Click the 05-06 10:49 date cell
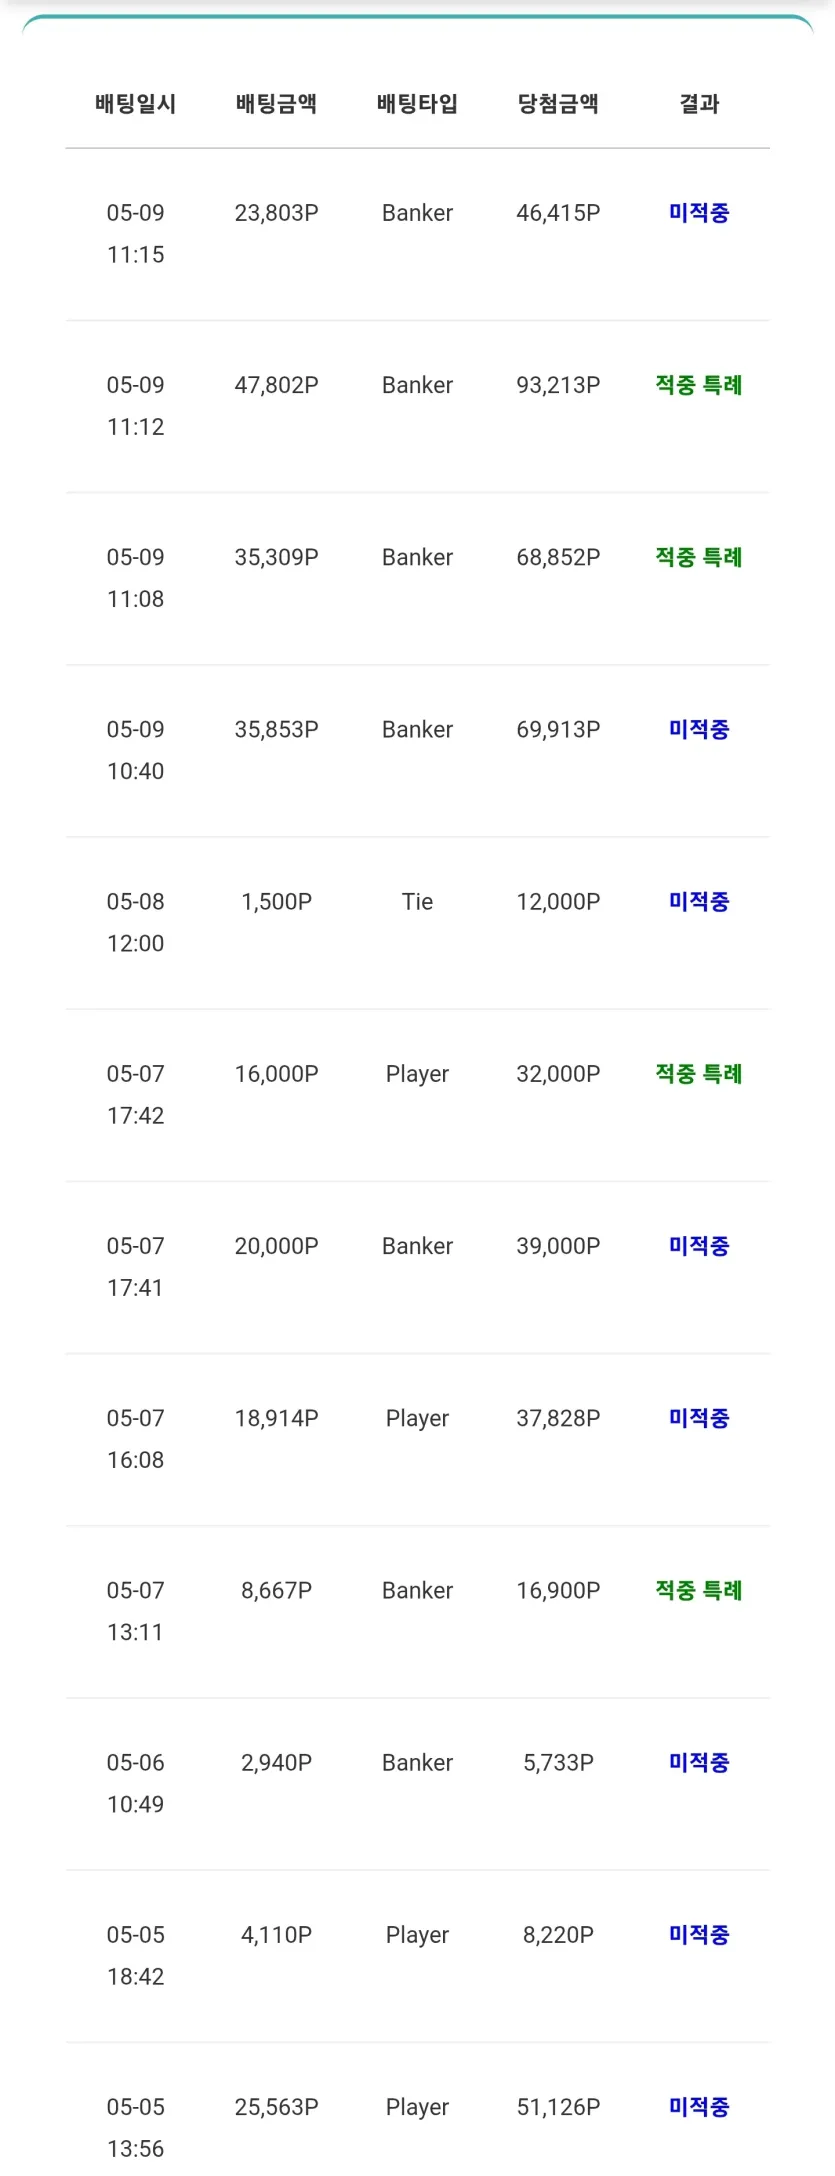Image resolution: width=835 pixels, height=2176 pixels. click(x=136, y=1784)
